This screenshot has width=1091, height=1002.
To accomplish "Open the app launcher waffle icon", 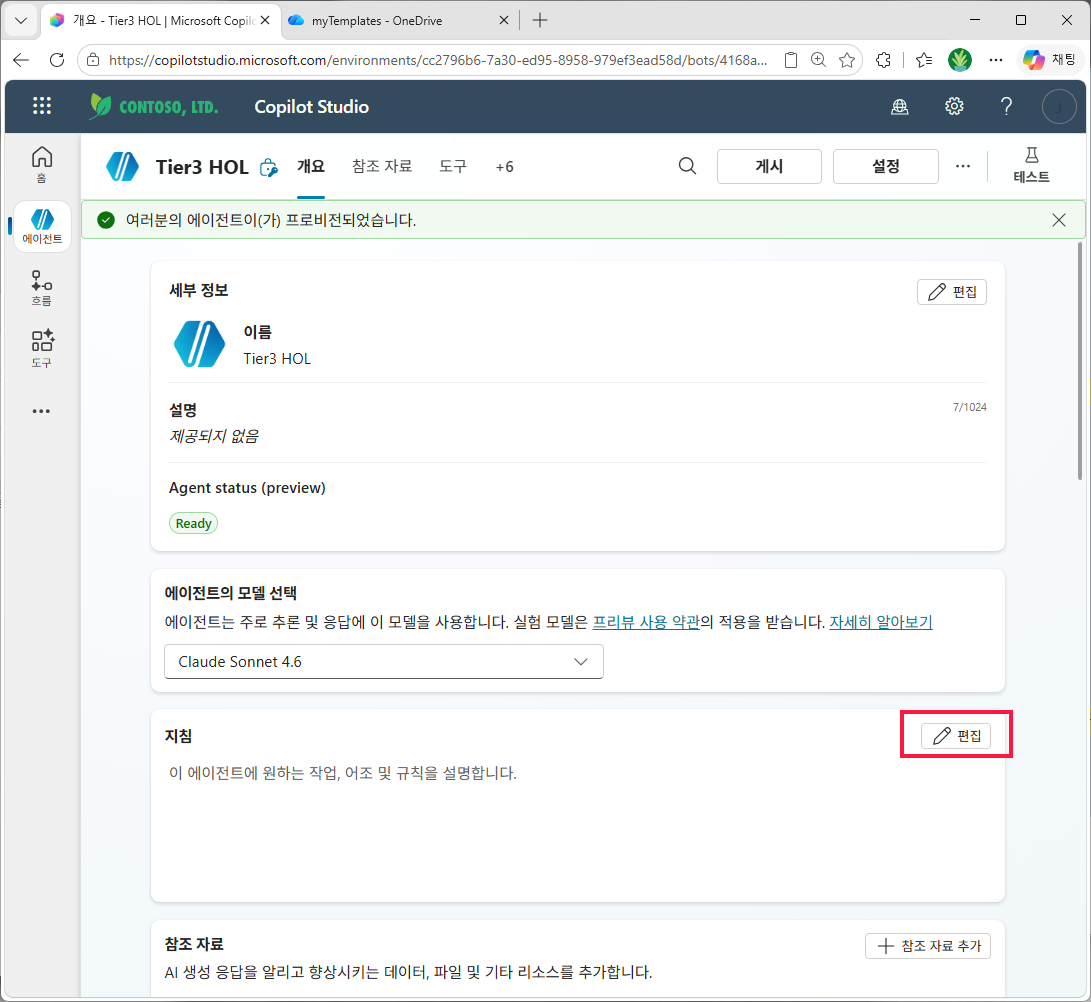I will tap(42, 106).
